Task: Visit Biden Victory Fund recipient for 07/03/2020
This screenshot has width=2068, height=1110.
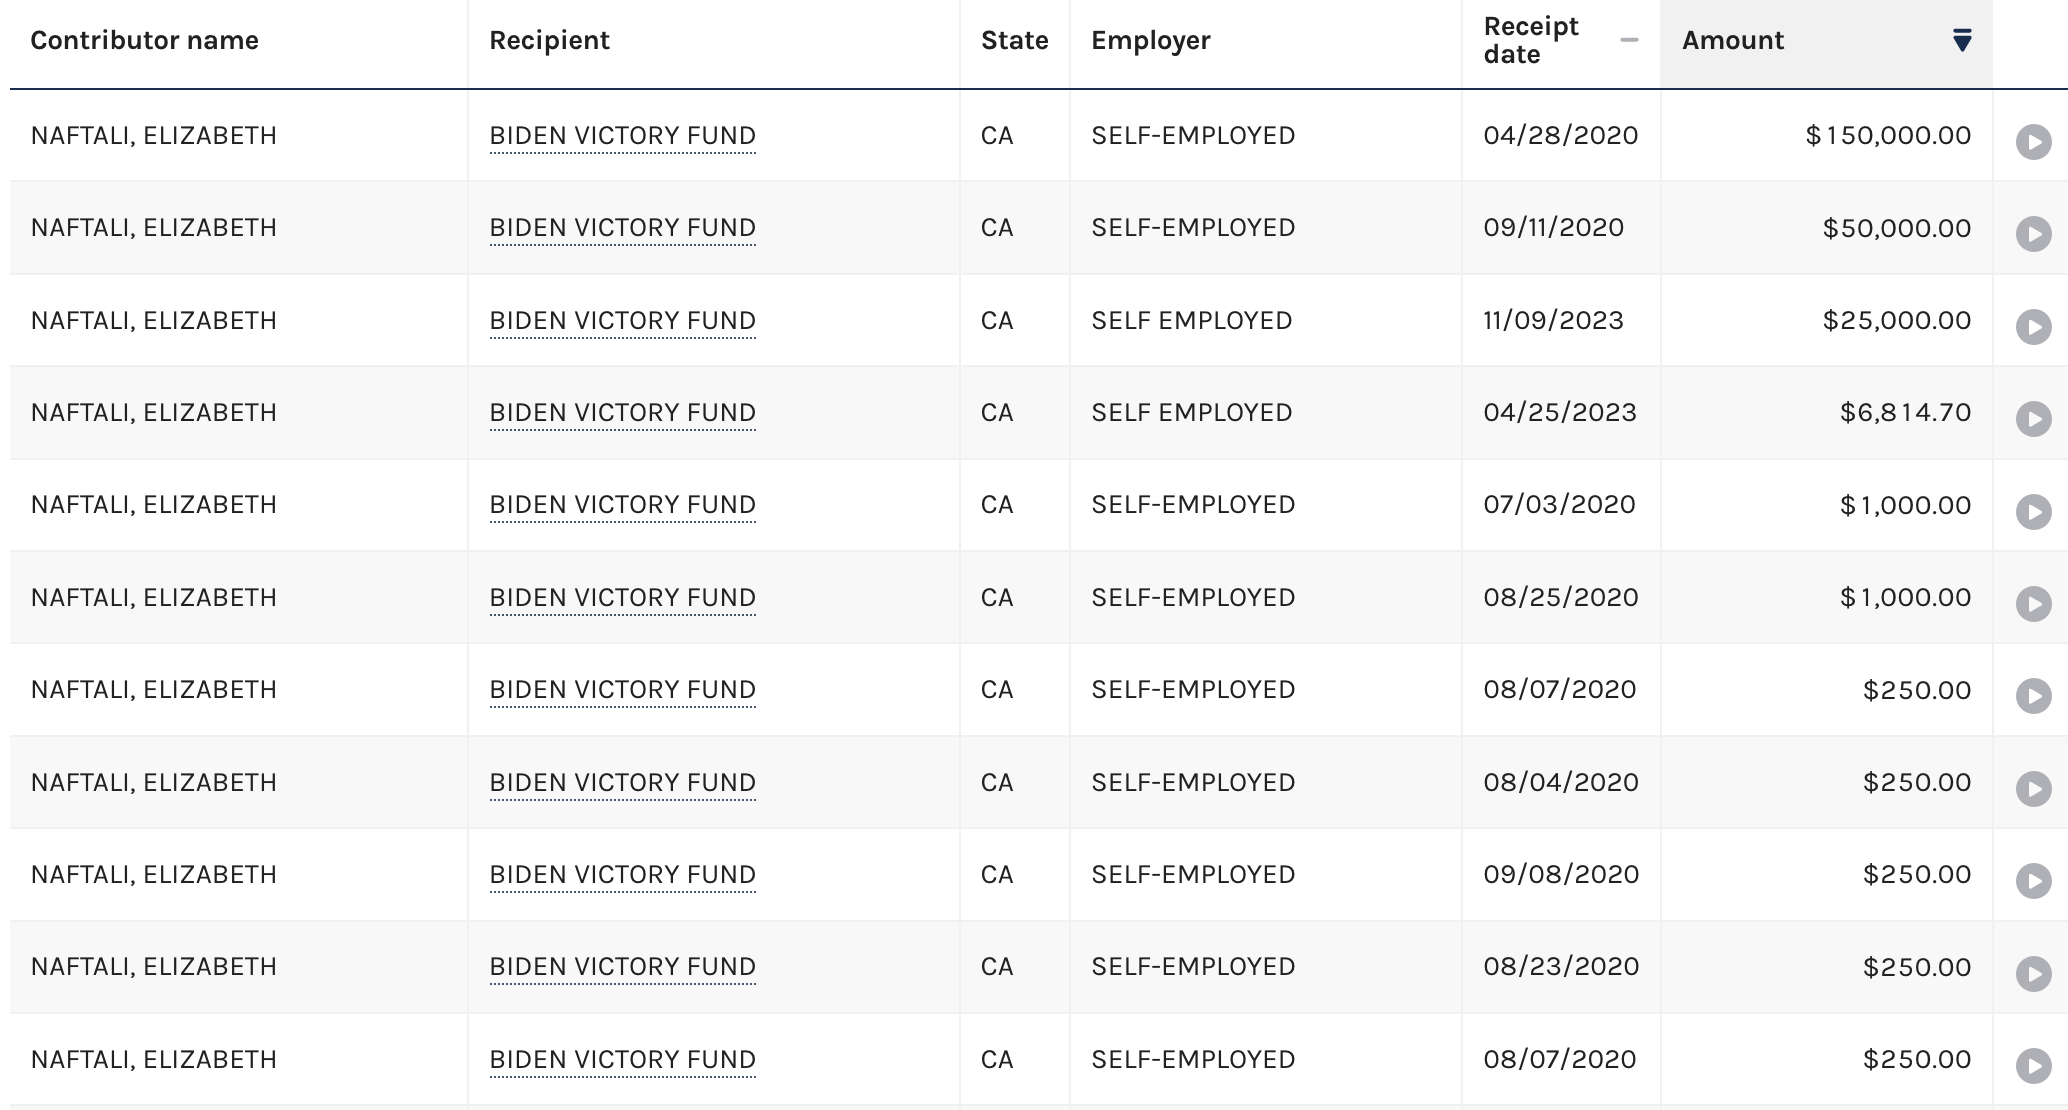Action: click(622, 505)
